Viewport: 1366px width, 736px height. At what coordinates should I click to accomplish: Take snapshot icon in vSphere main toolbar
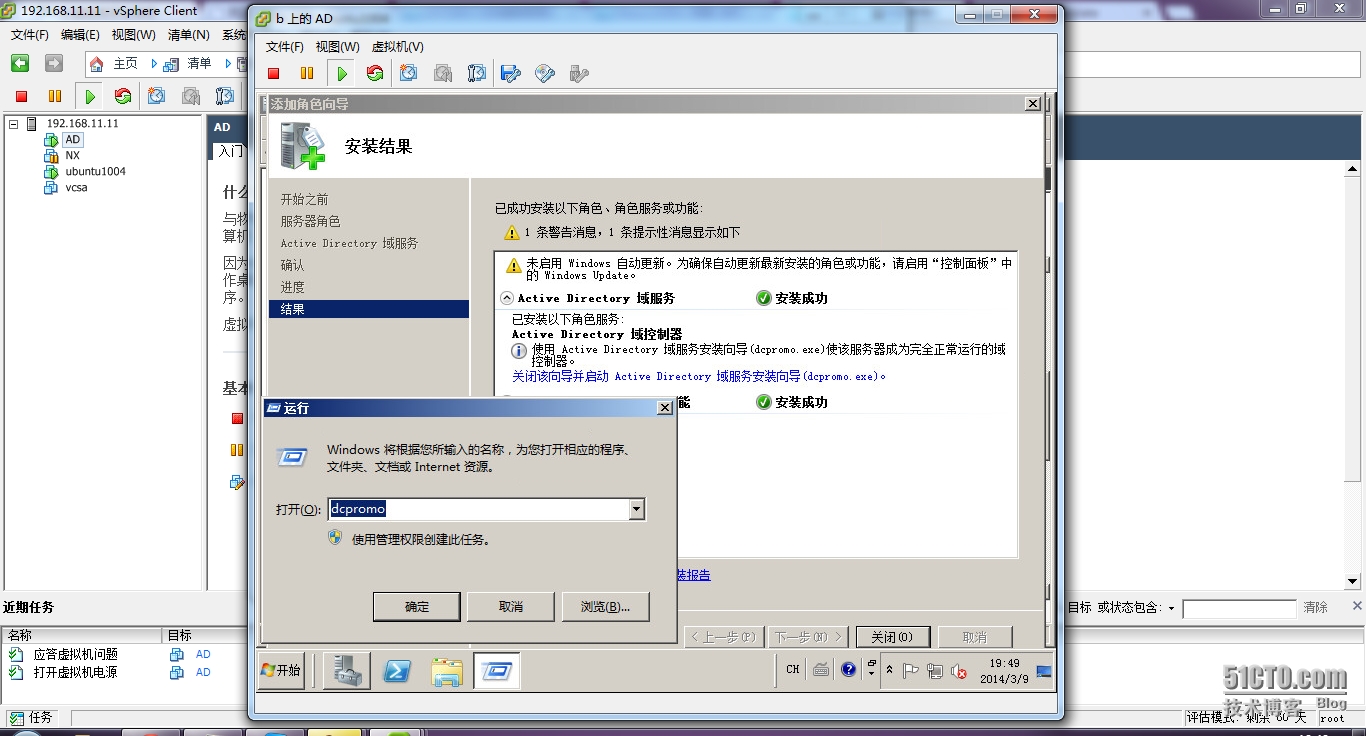tap(157, 96)
